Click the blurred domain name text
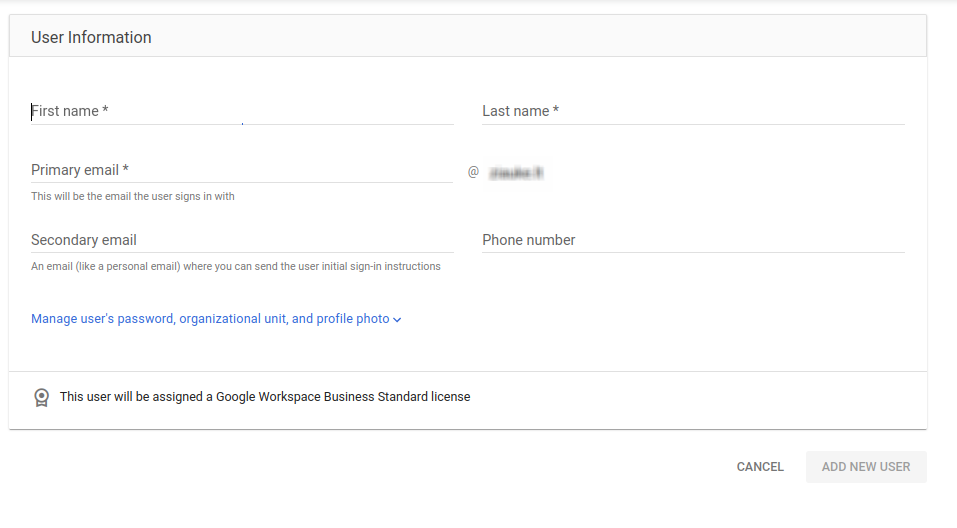The width and height of the screenshot is (957, 528). tap(516, 173)
